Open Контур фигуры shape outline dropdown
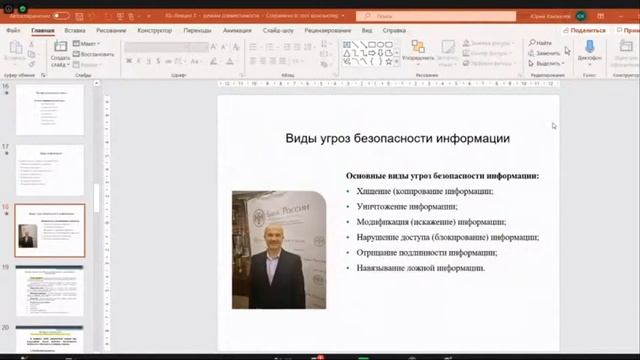Viewport: 640px width, 360px height. coord(487,53)
